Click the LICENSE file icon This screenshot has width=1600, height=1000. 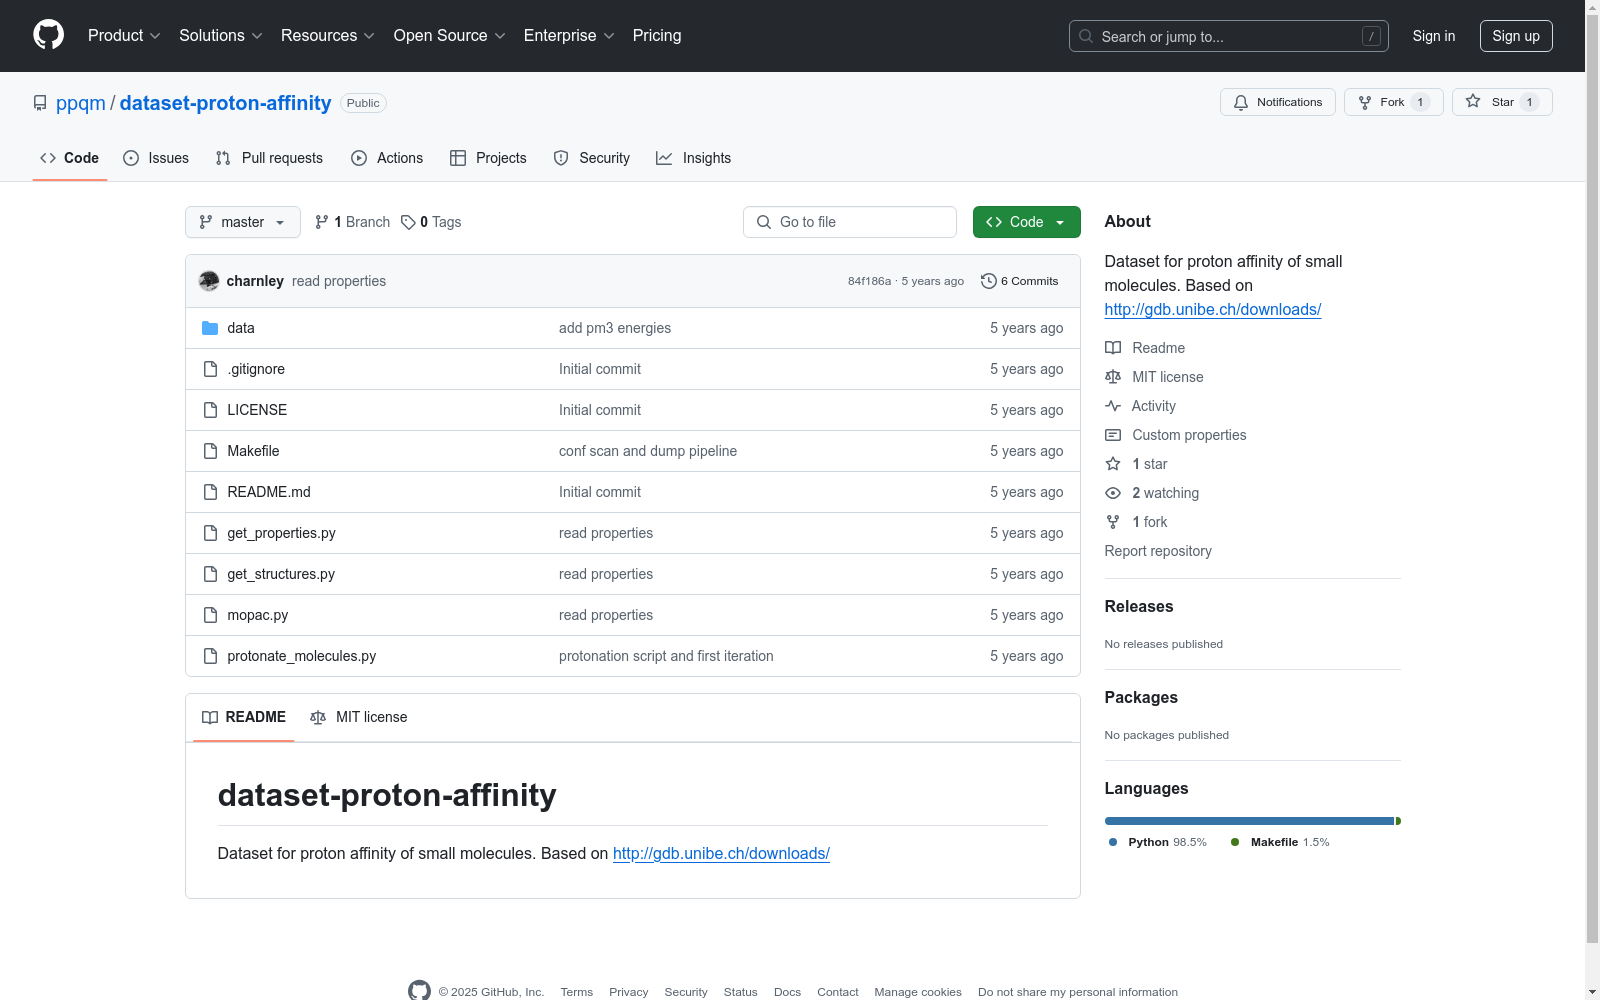coord(210,410)
